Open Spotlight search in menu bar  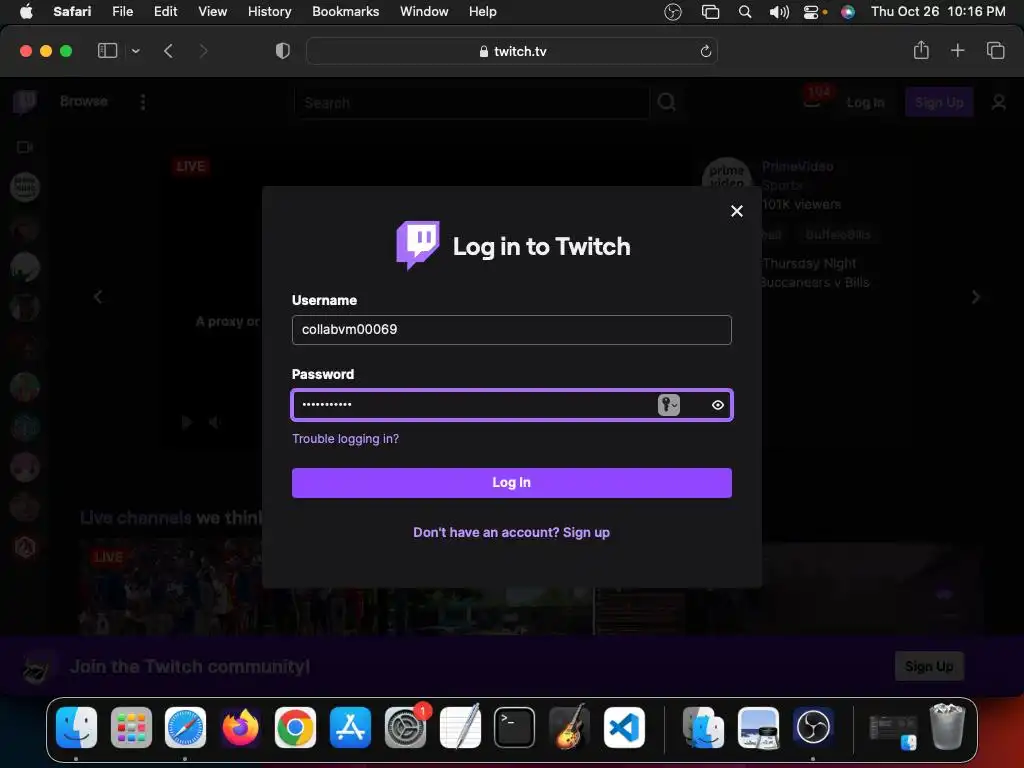coord(744,12)
